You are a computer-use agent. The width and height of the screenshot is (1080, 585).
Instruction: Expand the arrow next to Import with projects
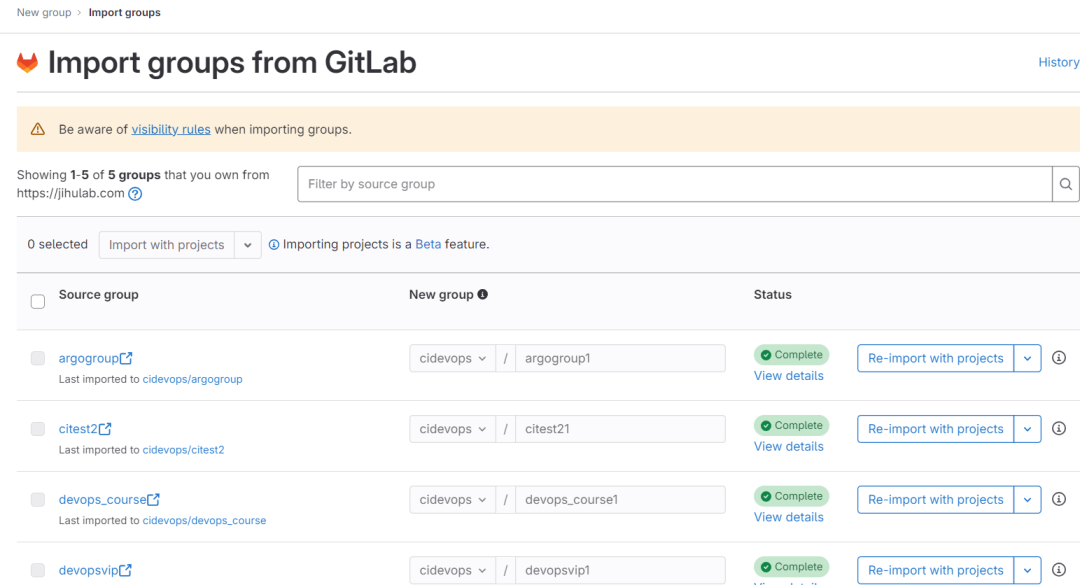point(247,244)
